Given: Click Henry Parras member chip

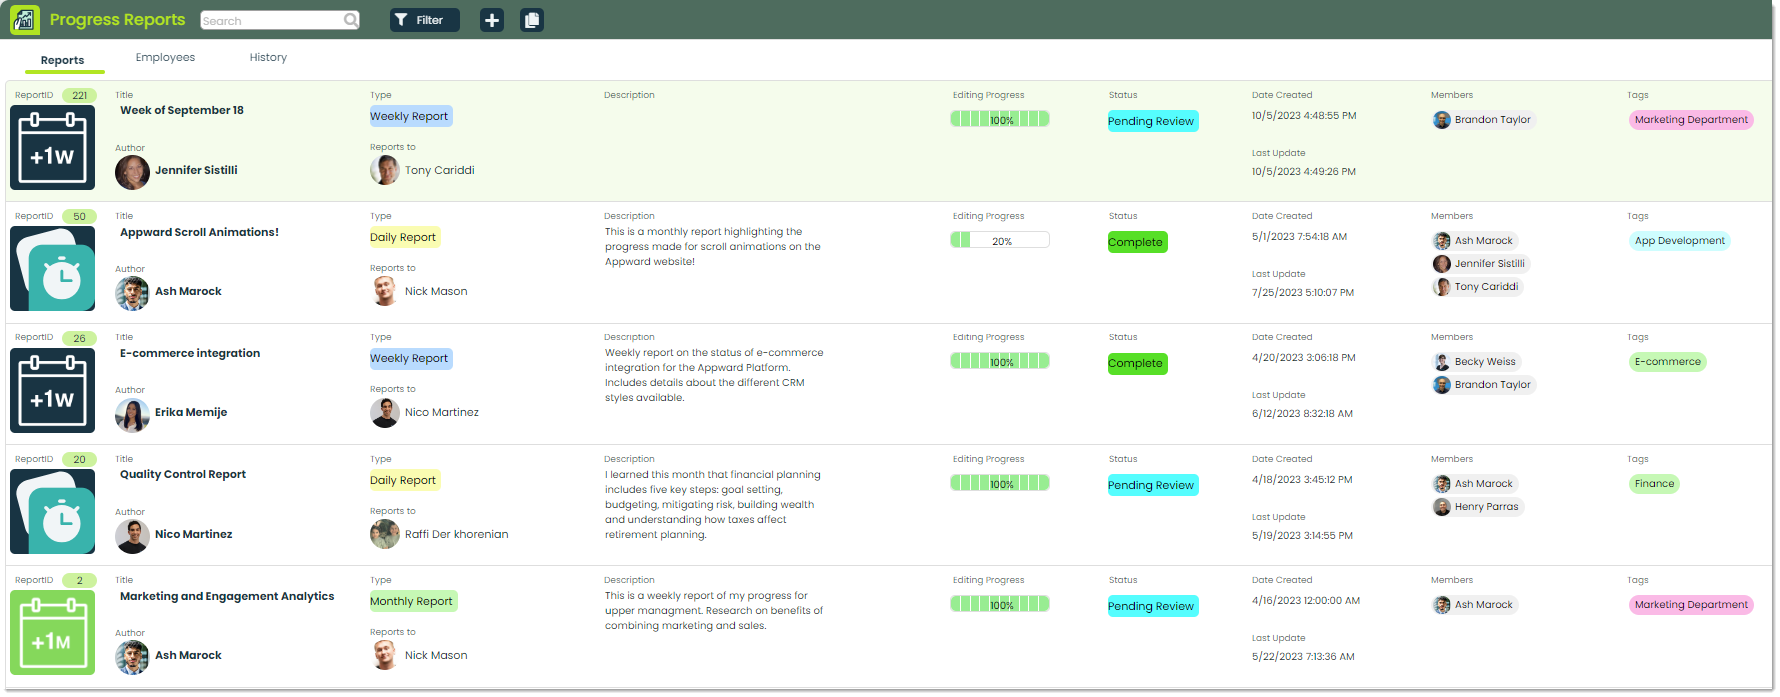Looking at the screenshot, I should click(x=1477, y=507).
